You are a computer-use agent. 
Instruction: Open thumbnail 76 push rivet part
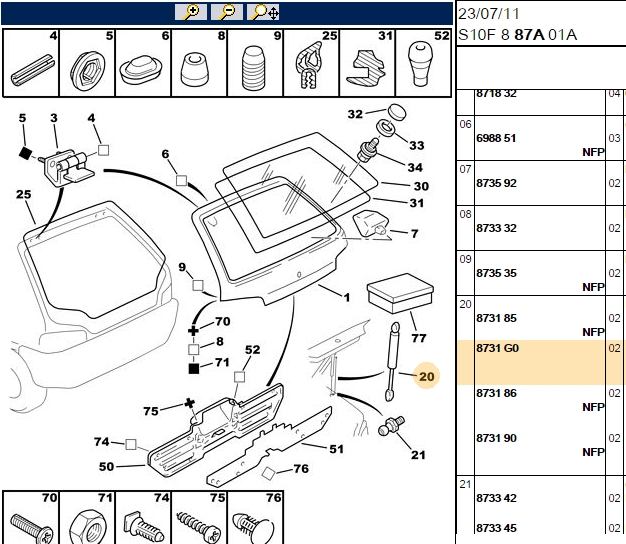[x=255, y=518]
